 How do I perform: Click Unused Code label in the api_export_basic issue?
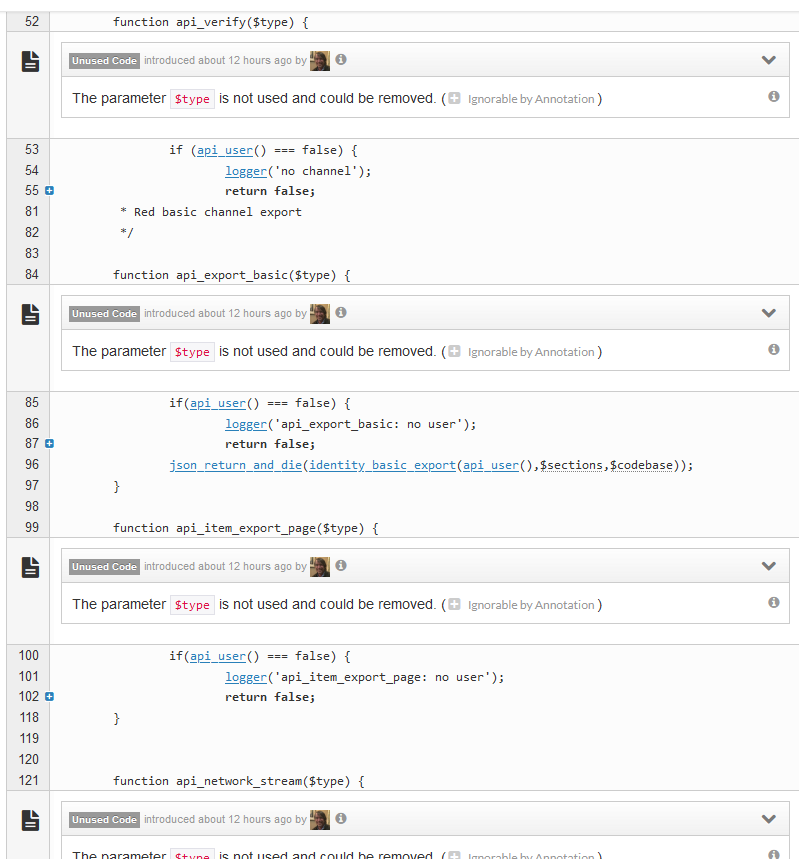[x=104, y=314]
